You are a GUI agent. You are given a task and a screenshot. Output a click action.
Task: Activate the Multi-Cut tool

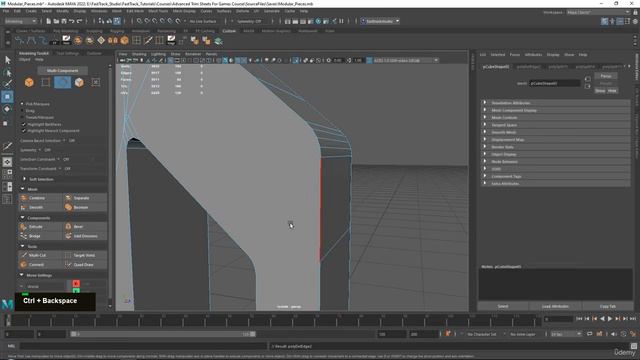click(41, 255)
